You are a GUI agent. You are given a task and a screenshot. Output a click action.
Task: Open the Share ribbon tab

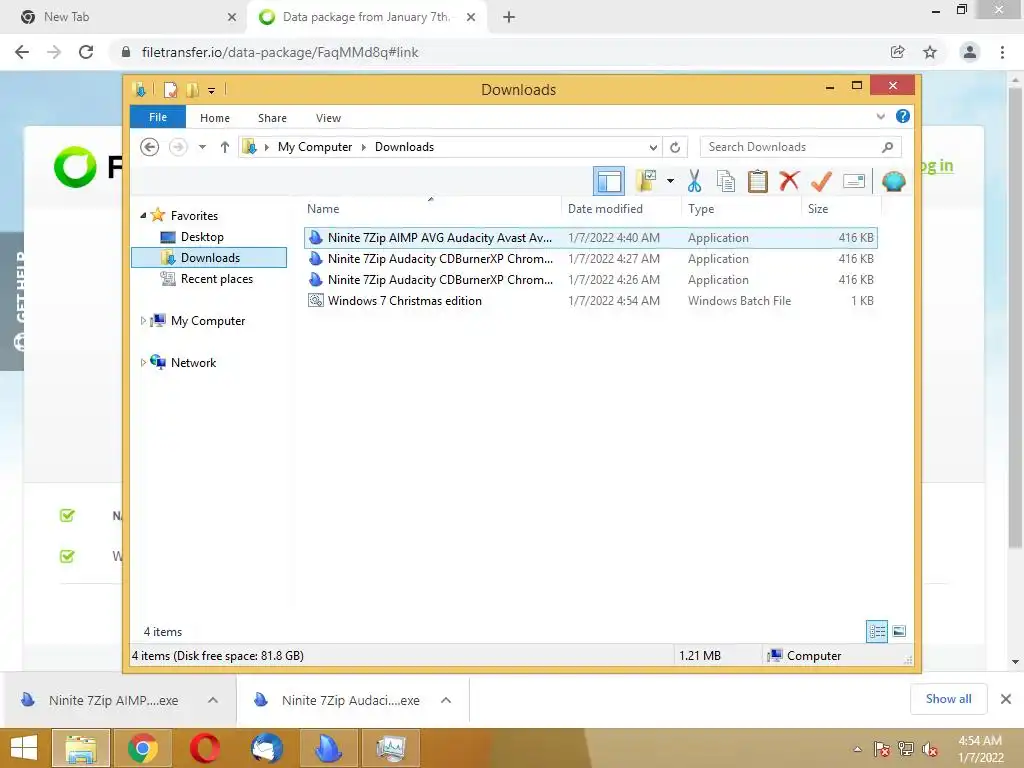pyautogui.click(x=272, y=118)
